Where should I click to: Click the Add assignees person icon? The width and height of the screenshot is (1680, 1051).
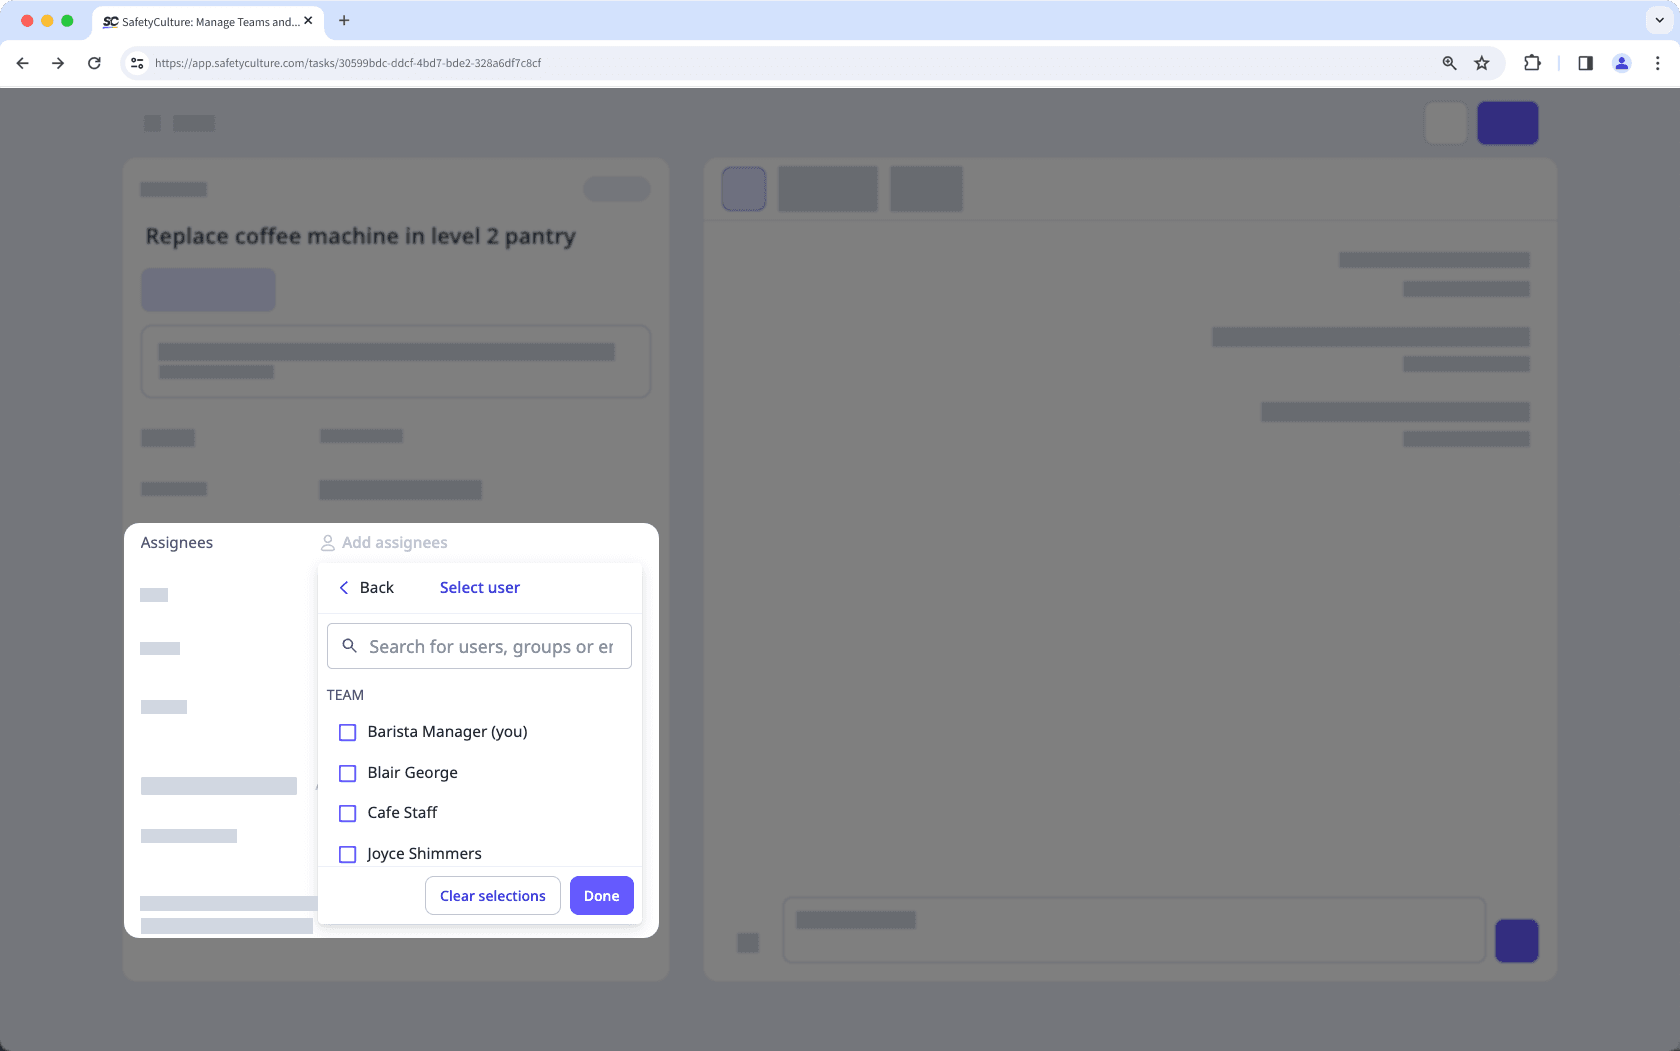point(326,542)
